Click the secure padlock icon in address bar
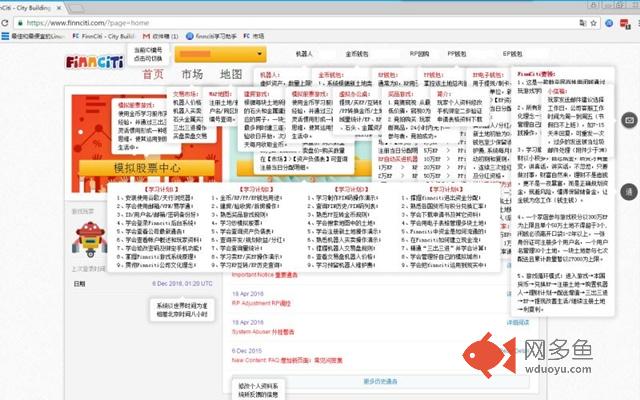The image size is (640, 400). coord(20,23)
